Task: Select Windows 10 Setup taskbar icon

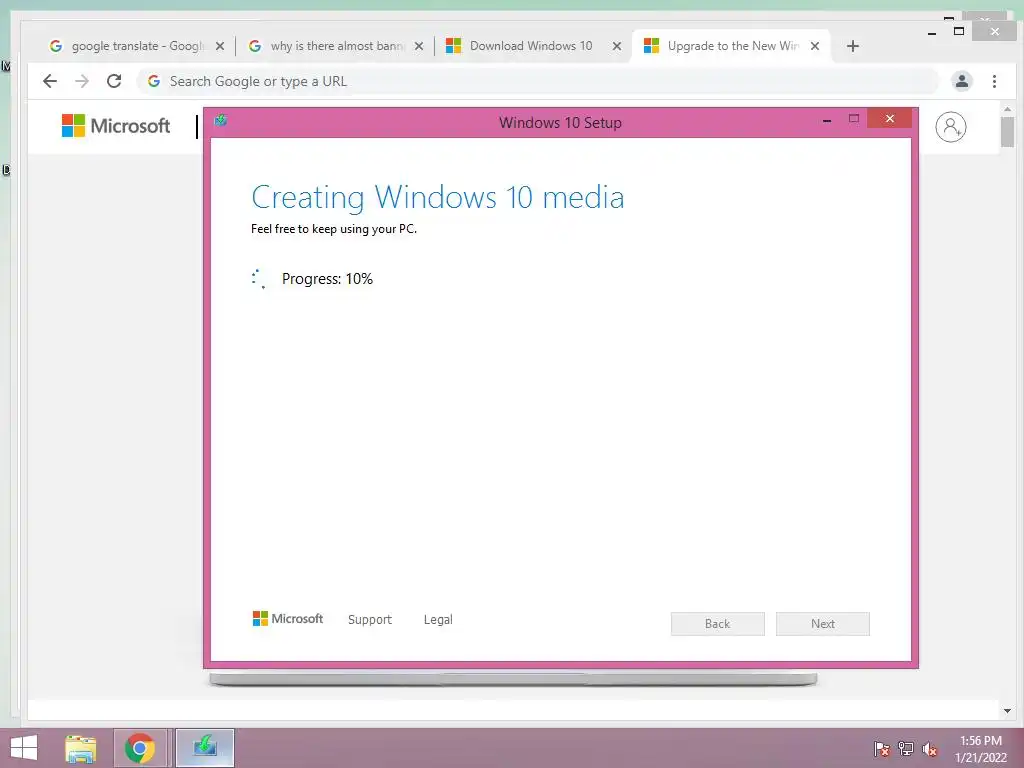Action: [204, 748]
